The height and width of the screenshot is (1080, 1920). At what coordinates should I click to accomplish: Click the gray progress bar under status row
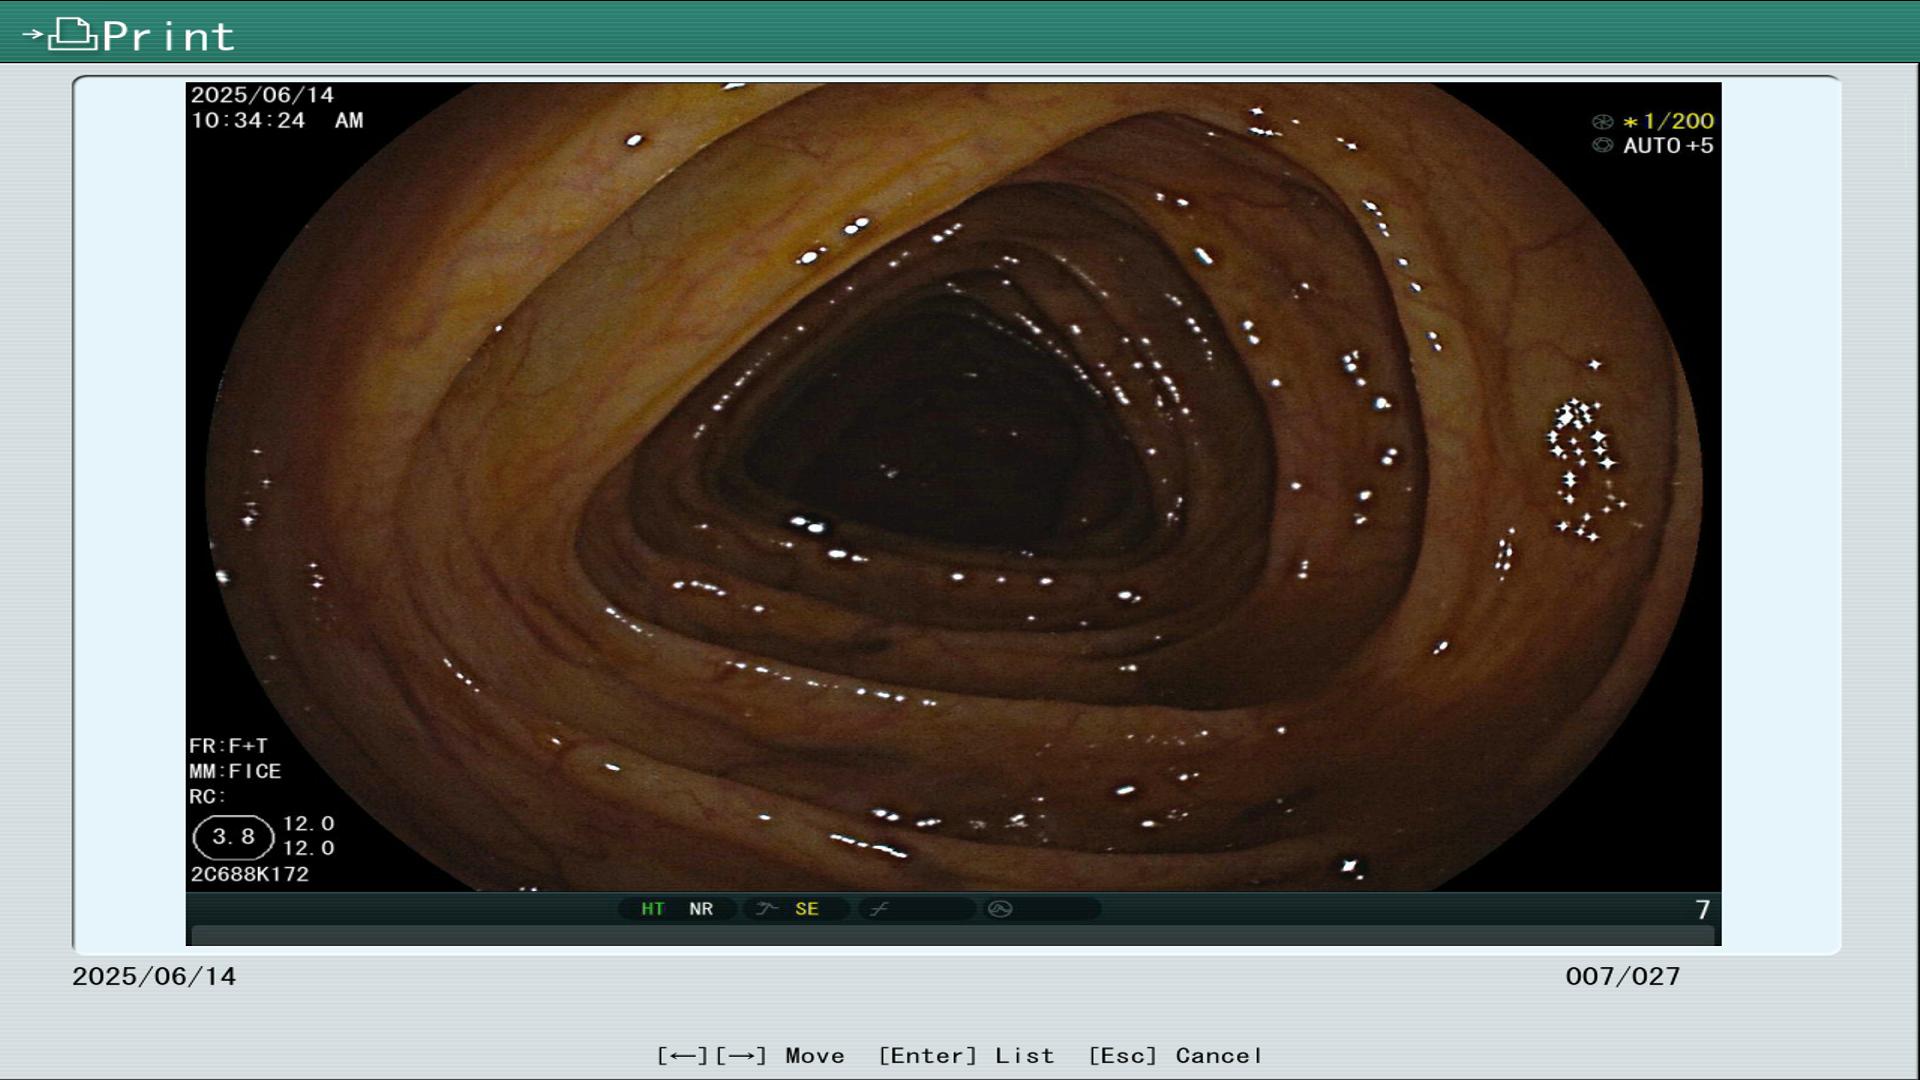coord(952,935)
